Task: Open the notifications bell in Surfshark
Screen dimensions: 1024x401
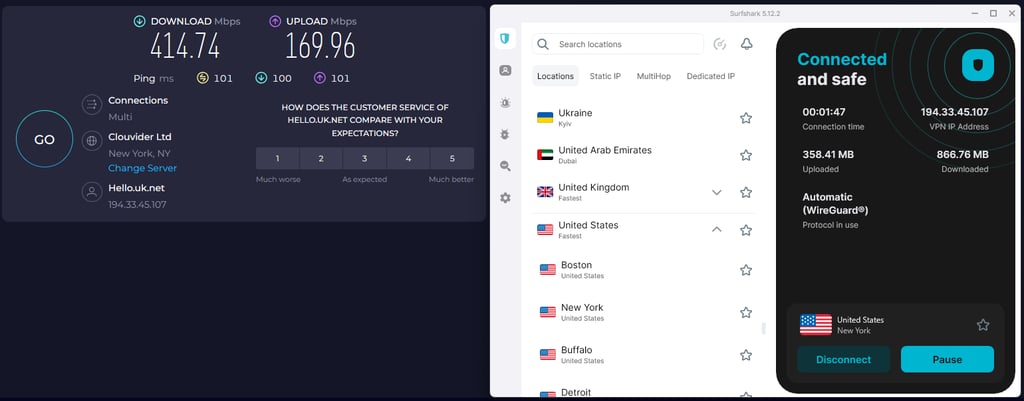Action: (x=746, y=44)
